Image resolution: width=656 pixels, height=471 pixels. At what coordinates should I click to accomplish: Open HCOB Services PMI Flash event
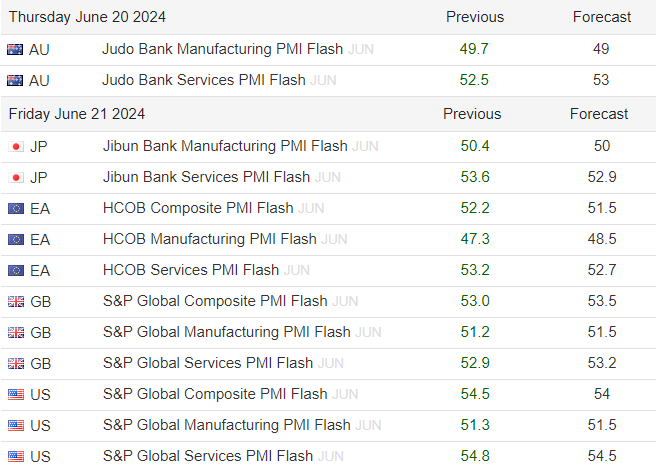pyautogui.click(x=191, y=270)
